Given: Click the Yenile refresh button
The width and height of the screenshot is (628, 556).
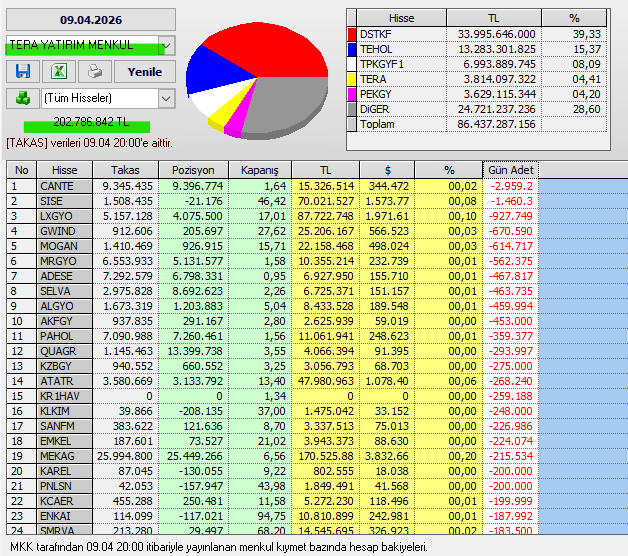Looking at the screenshot, I should tap(145, 72).
